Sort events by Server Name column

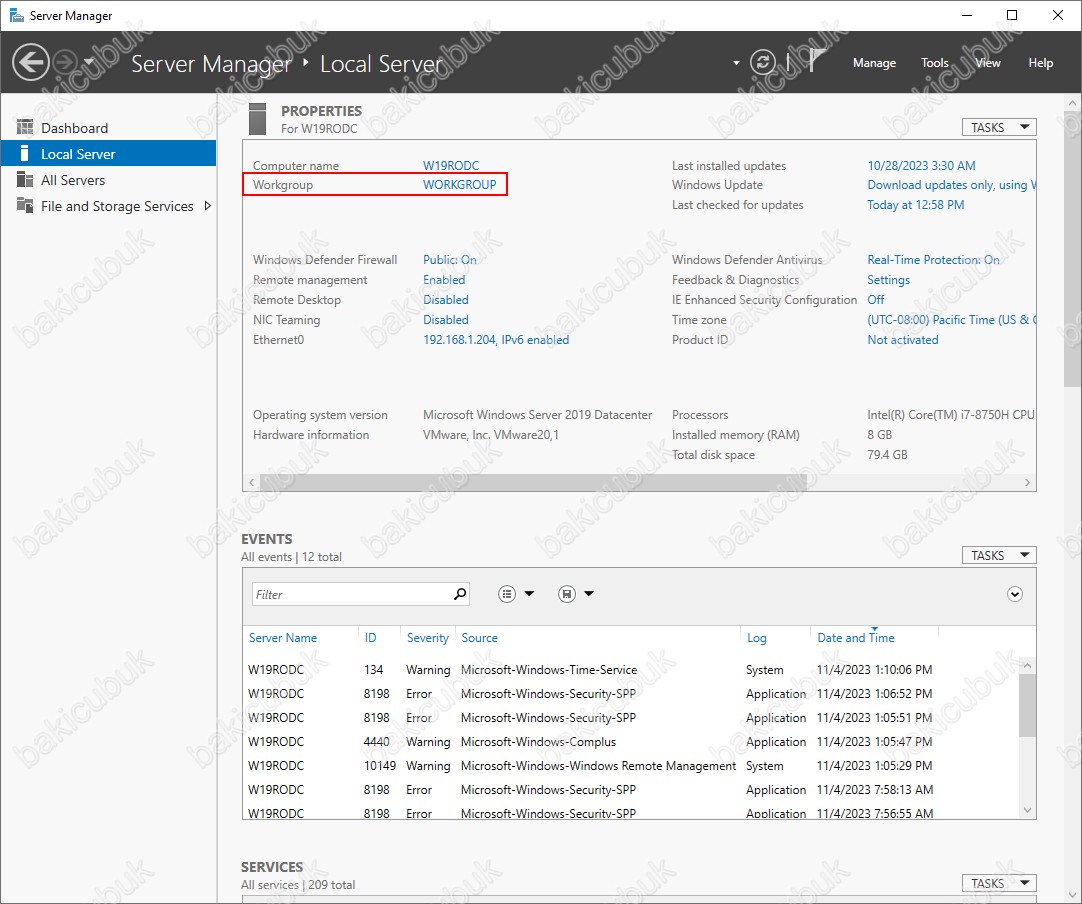(283, 638)
